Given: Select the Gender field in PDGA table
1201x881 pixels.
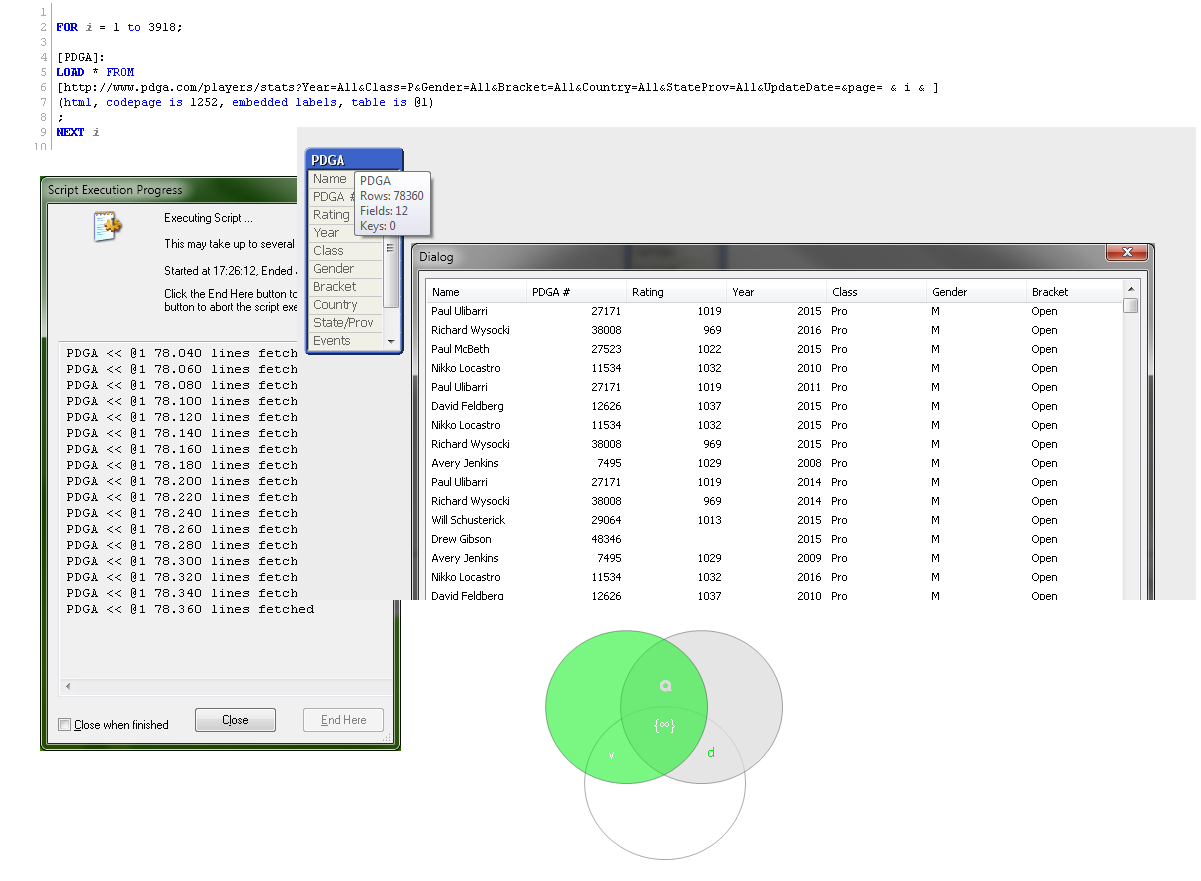Looking at the screenshot, I should 333,269.
